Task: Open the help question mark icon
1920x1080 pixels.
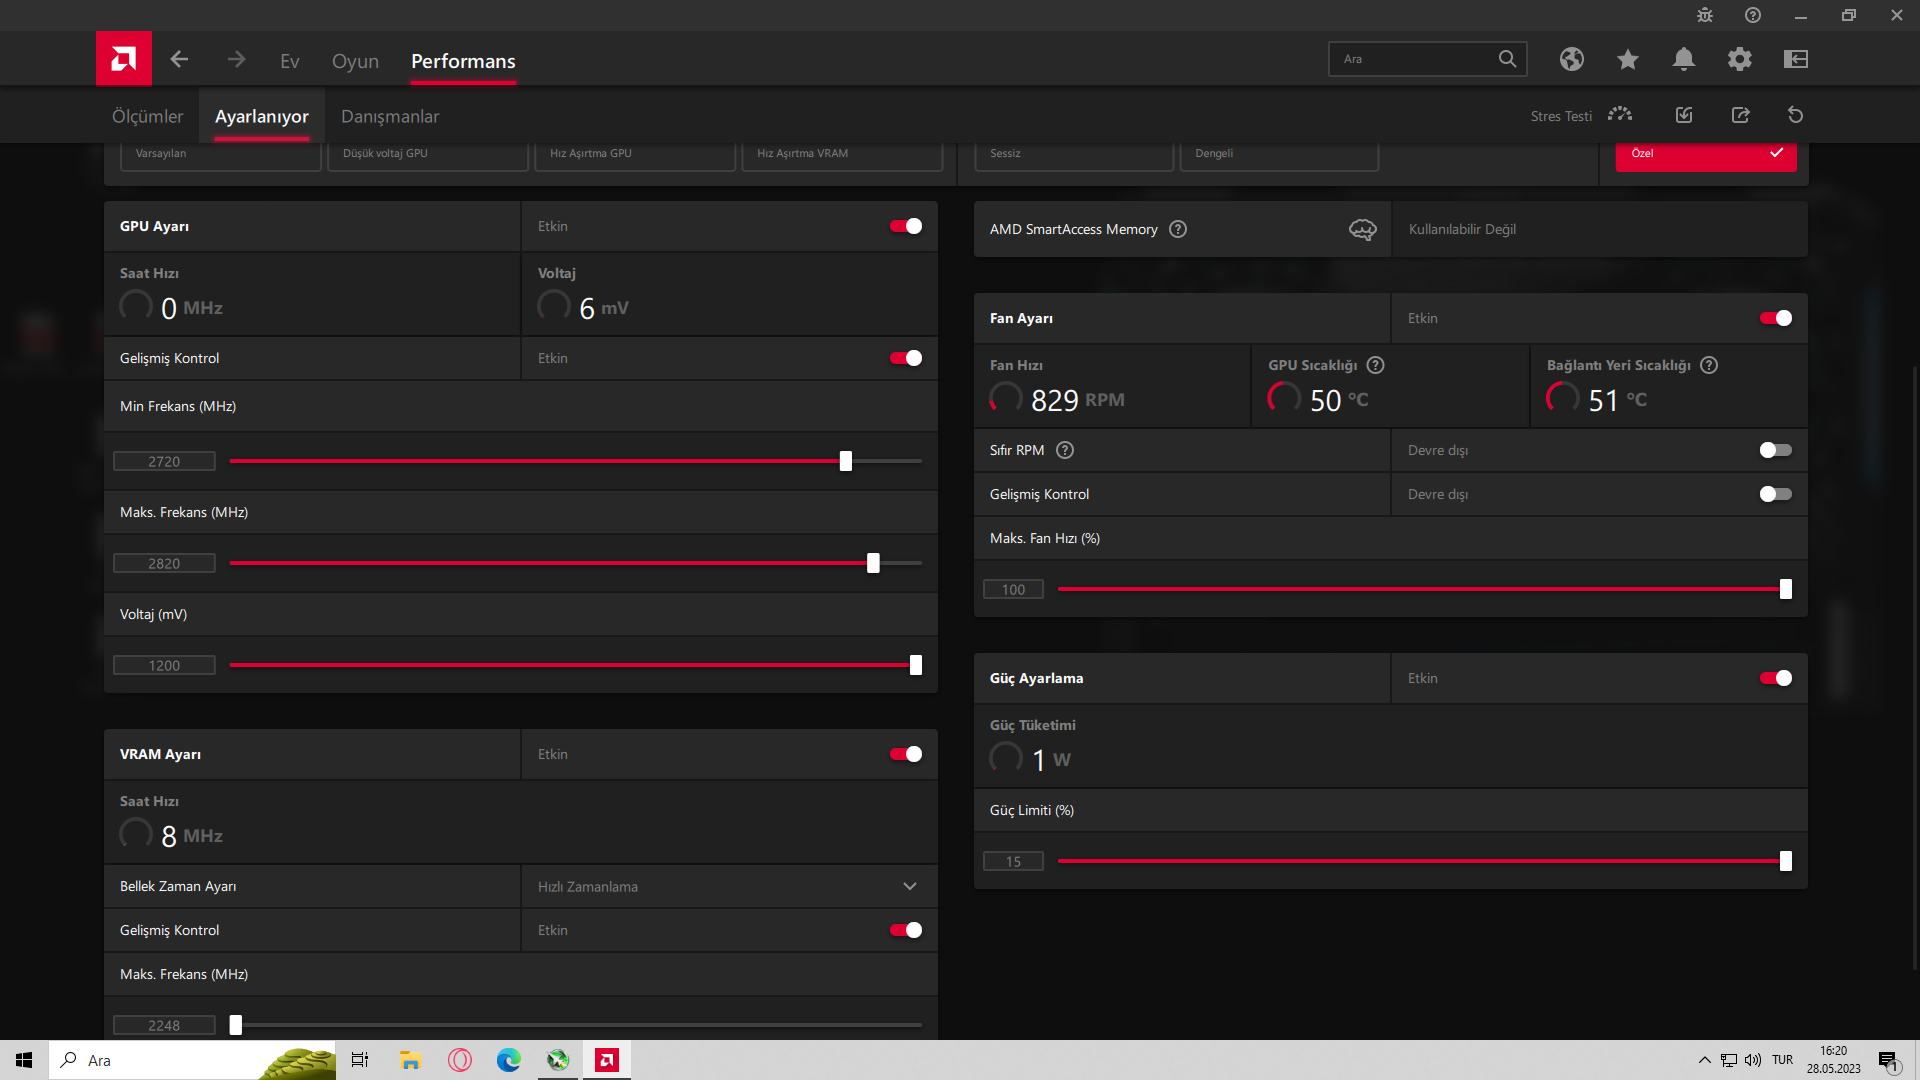Action: pyautogui.click(x=1753, y=15)
